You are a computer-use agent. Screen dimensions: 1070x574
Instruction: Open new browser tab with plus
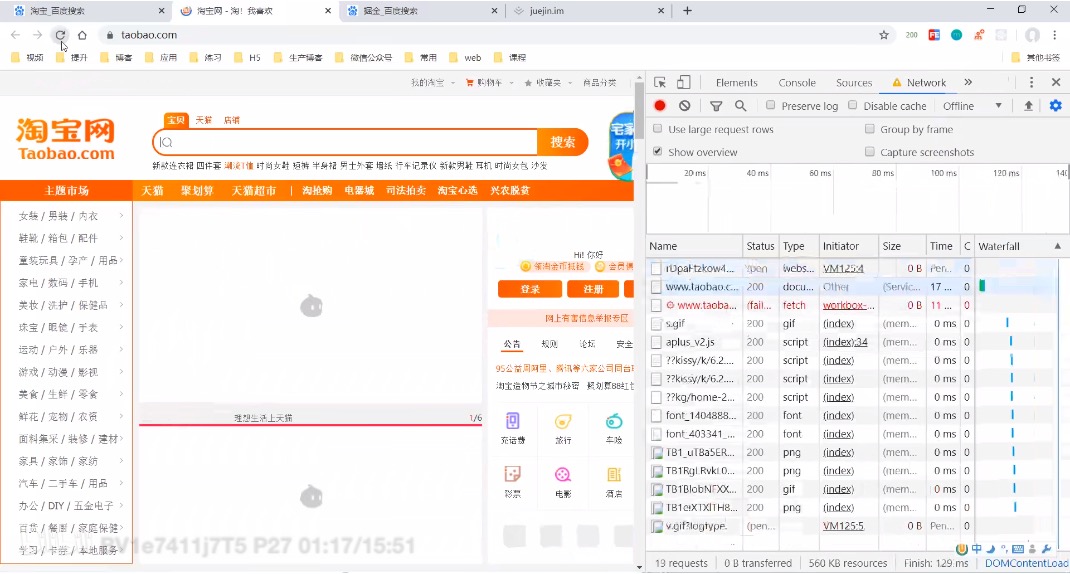pyautogui.click(x=687, y=11)
